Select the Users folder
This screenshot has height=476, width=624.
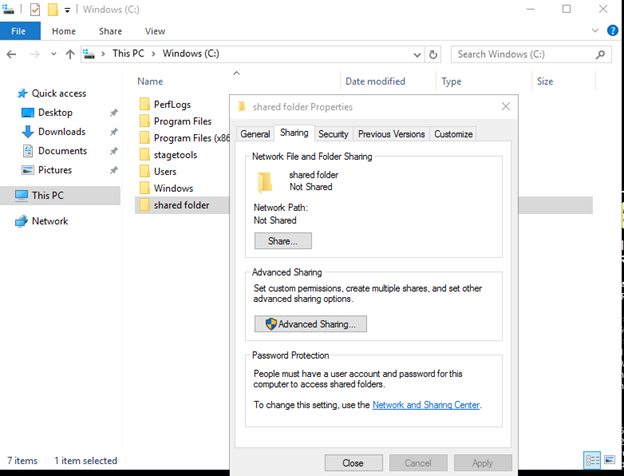165,171
